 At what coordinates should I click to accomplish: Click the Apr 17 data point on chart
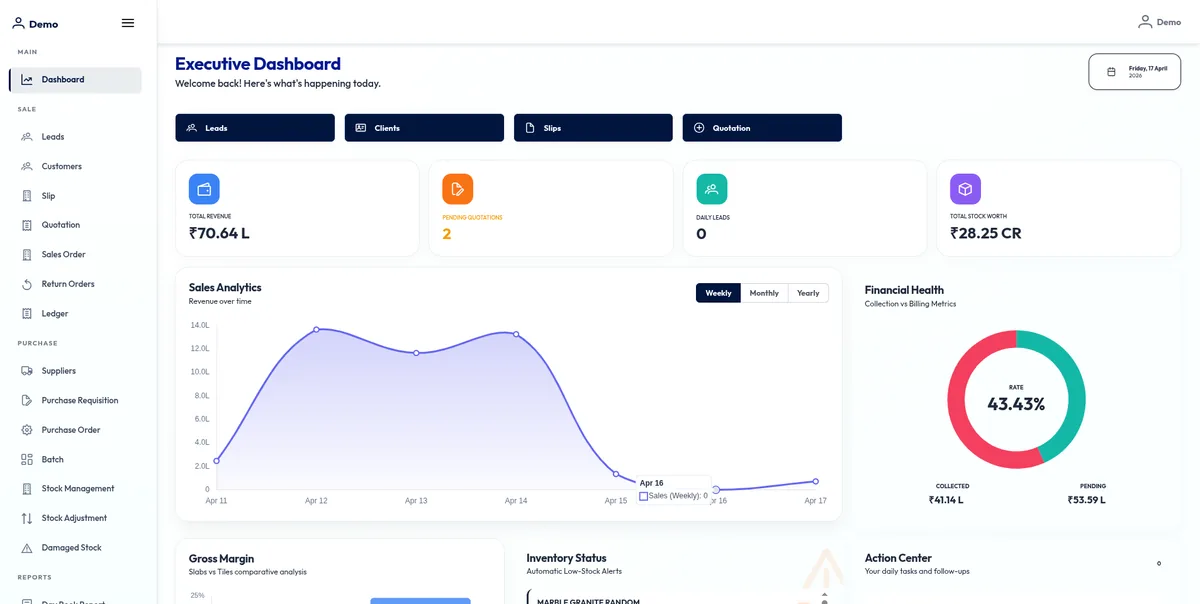(x=816, y=481)
